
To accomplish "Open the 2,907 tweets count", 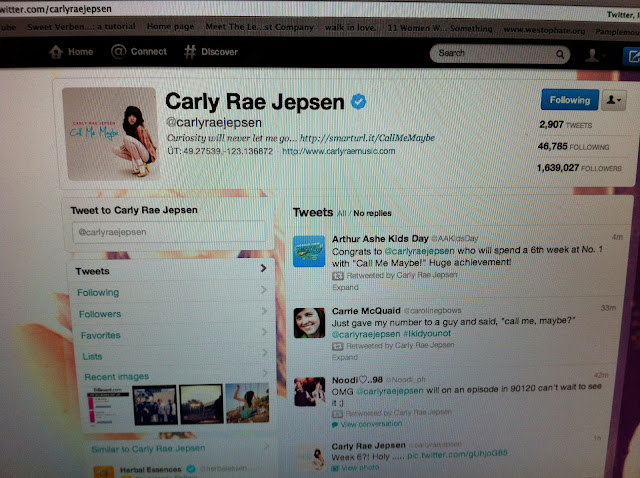I will click(x=565, y=125).
